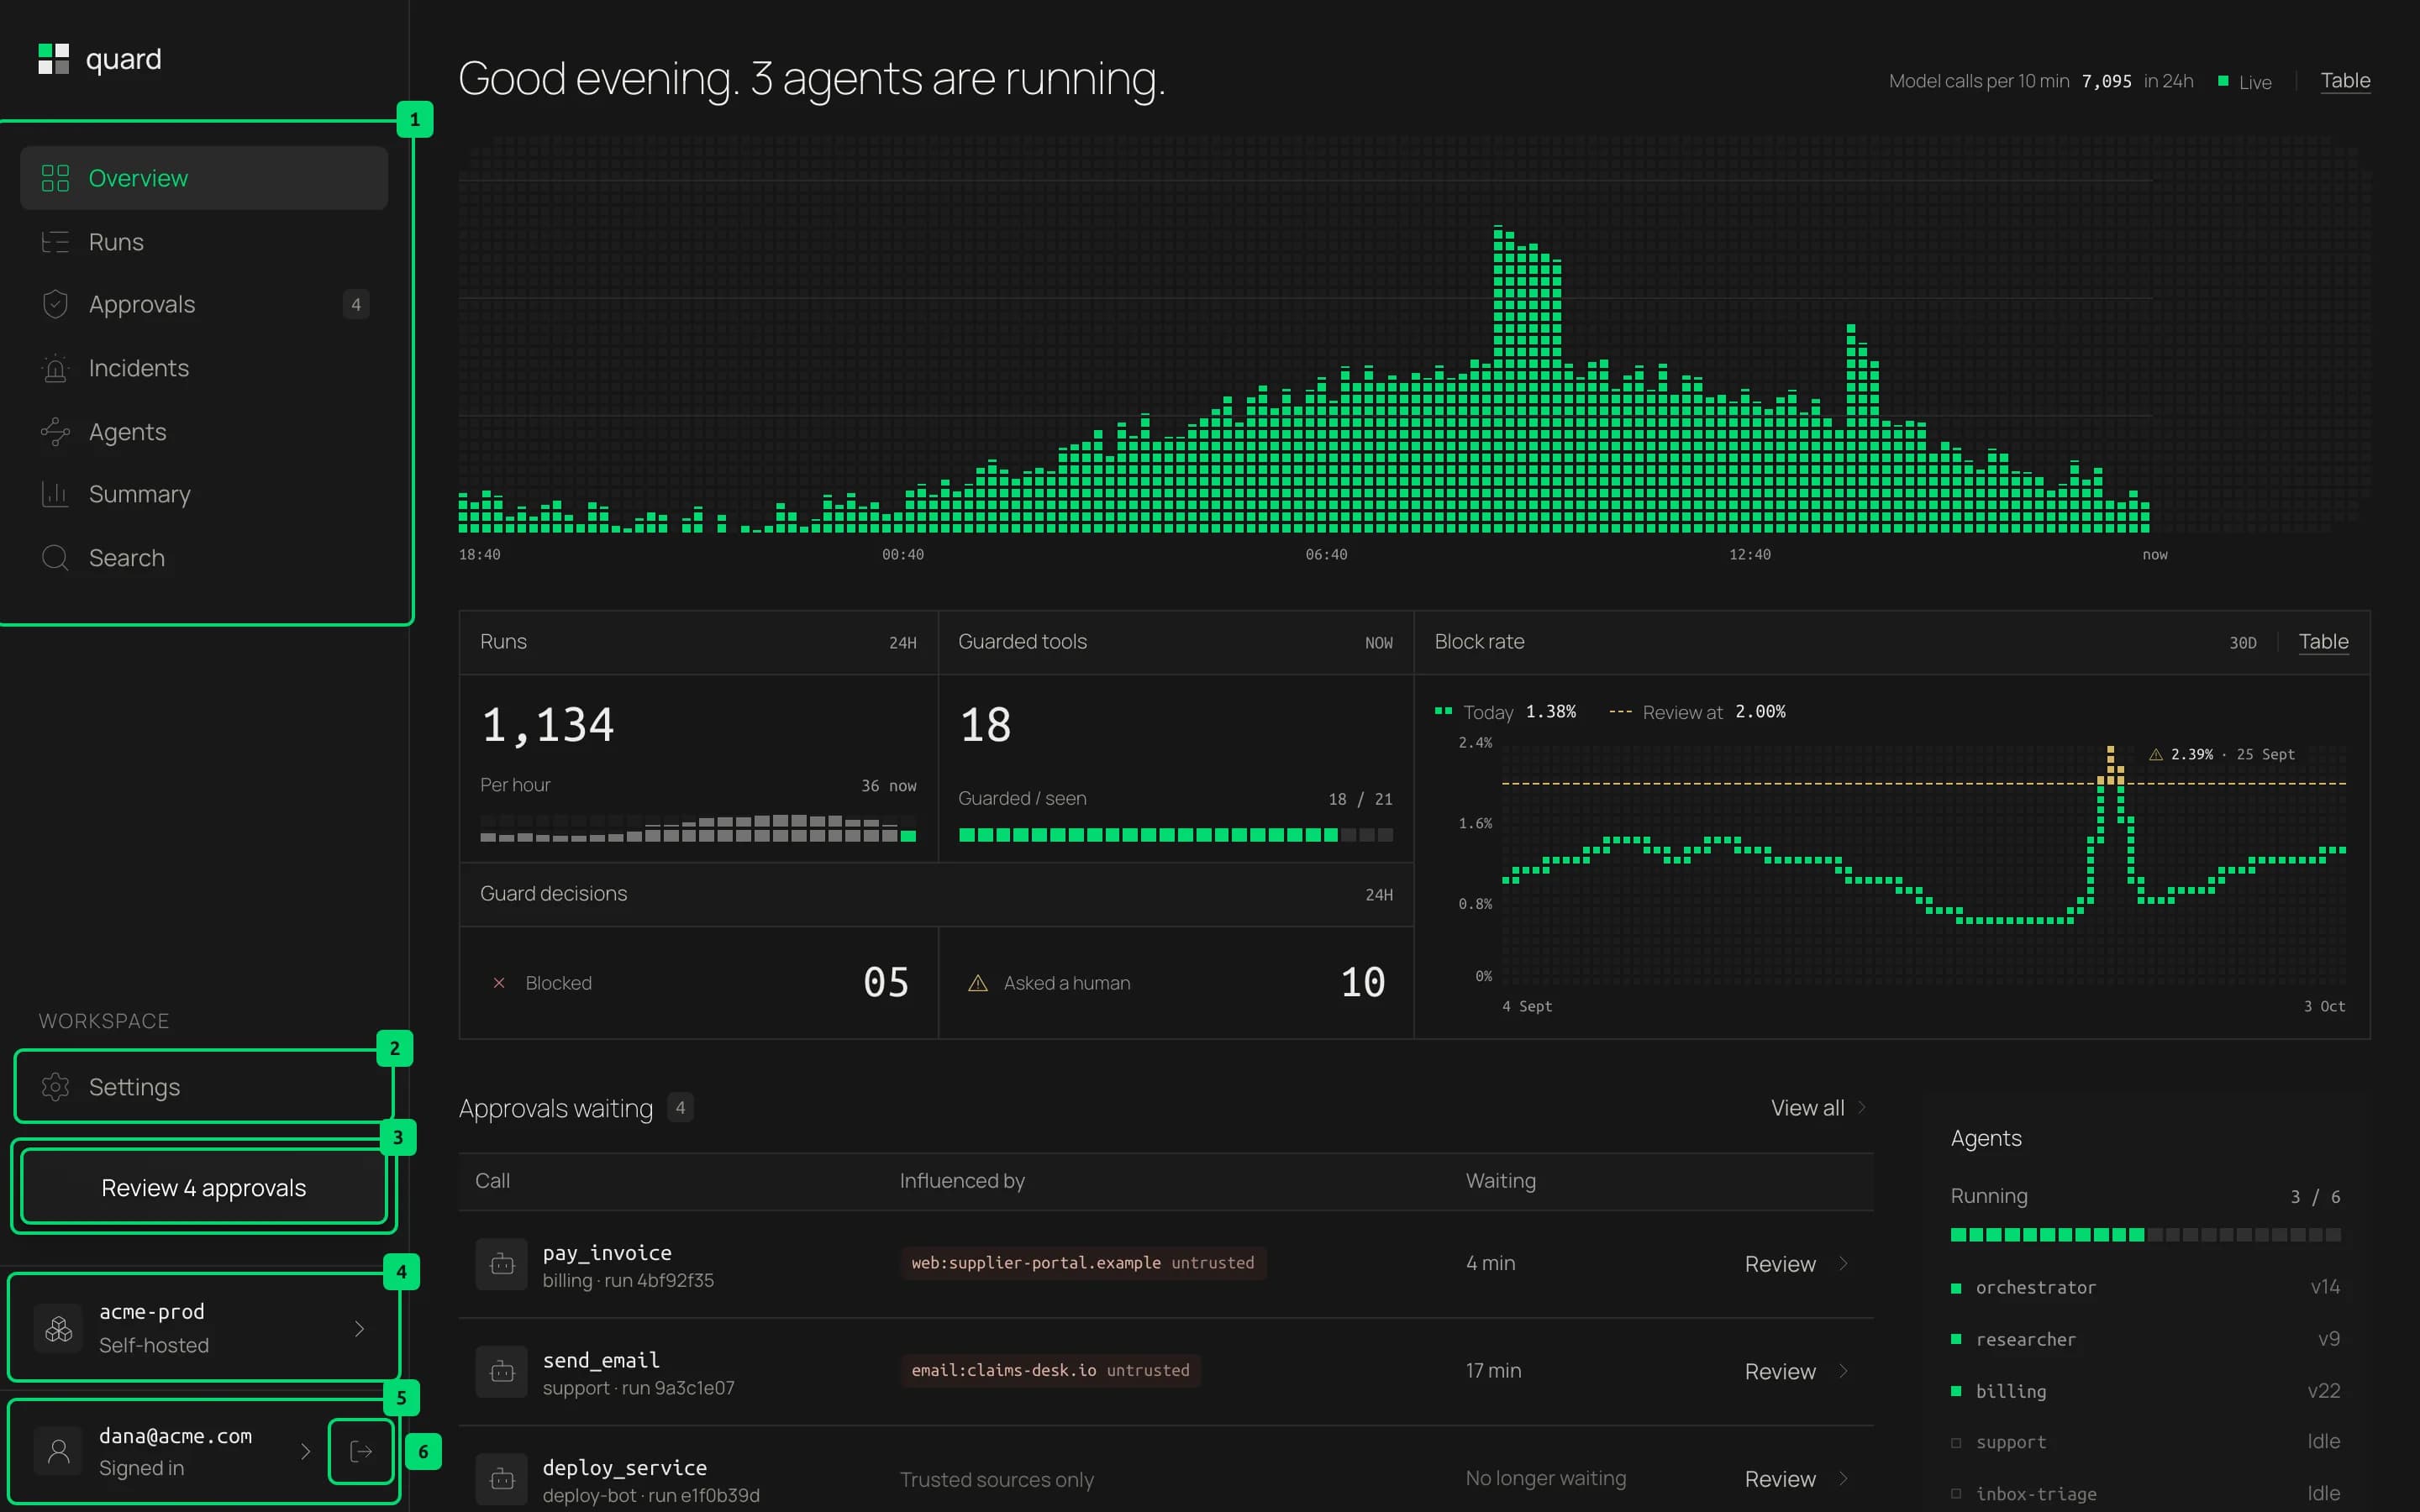Switch model calls chart to Table
2420x1512 pixels.
[x=2345, y=81]
